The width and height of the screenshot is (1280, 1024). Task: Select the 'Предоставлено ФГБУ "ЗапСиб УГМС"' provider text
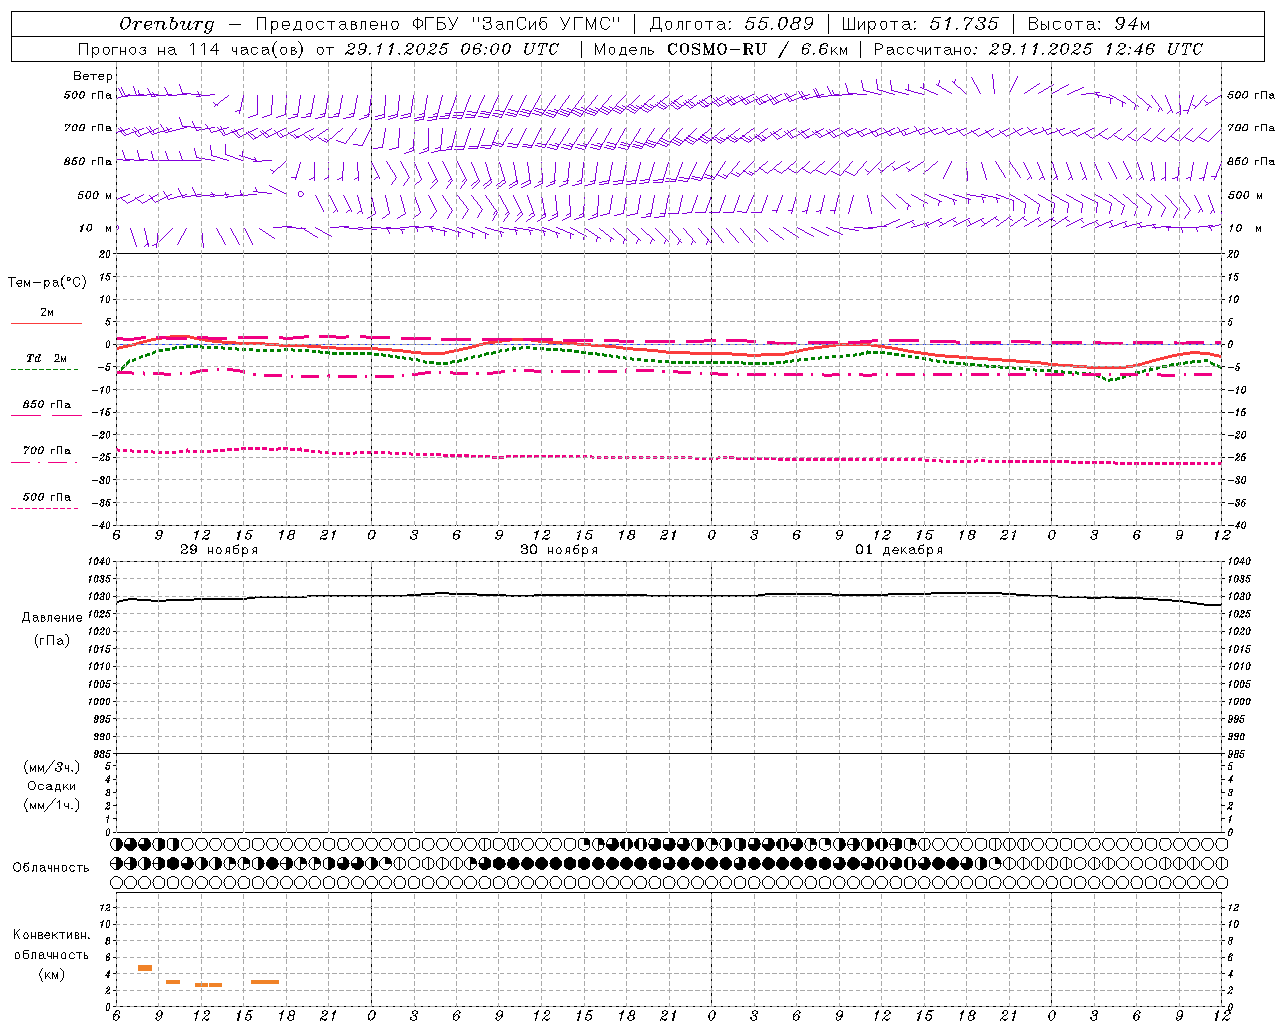[439, 24]
